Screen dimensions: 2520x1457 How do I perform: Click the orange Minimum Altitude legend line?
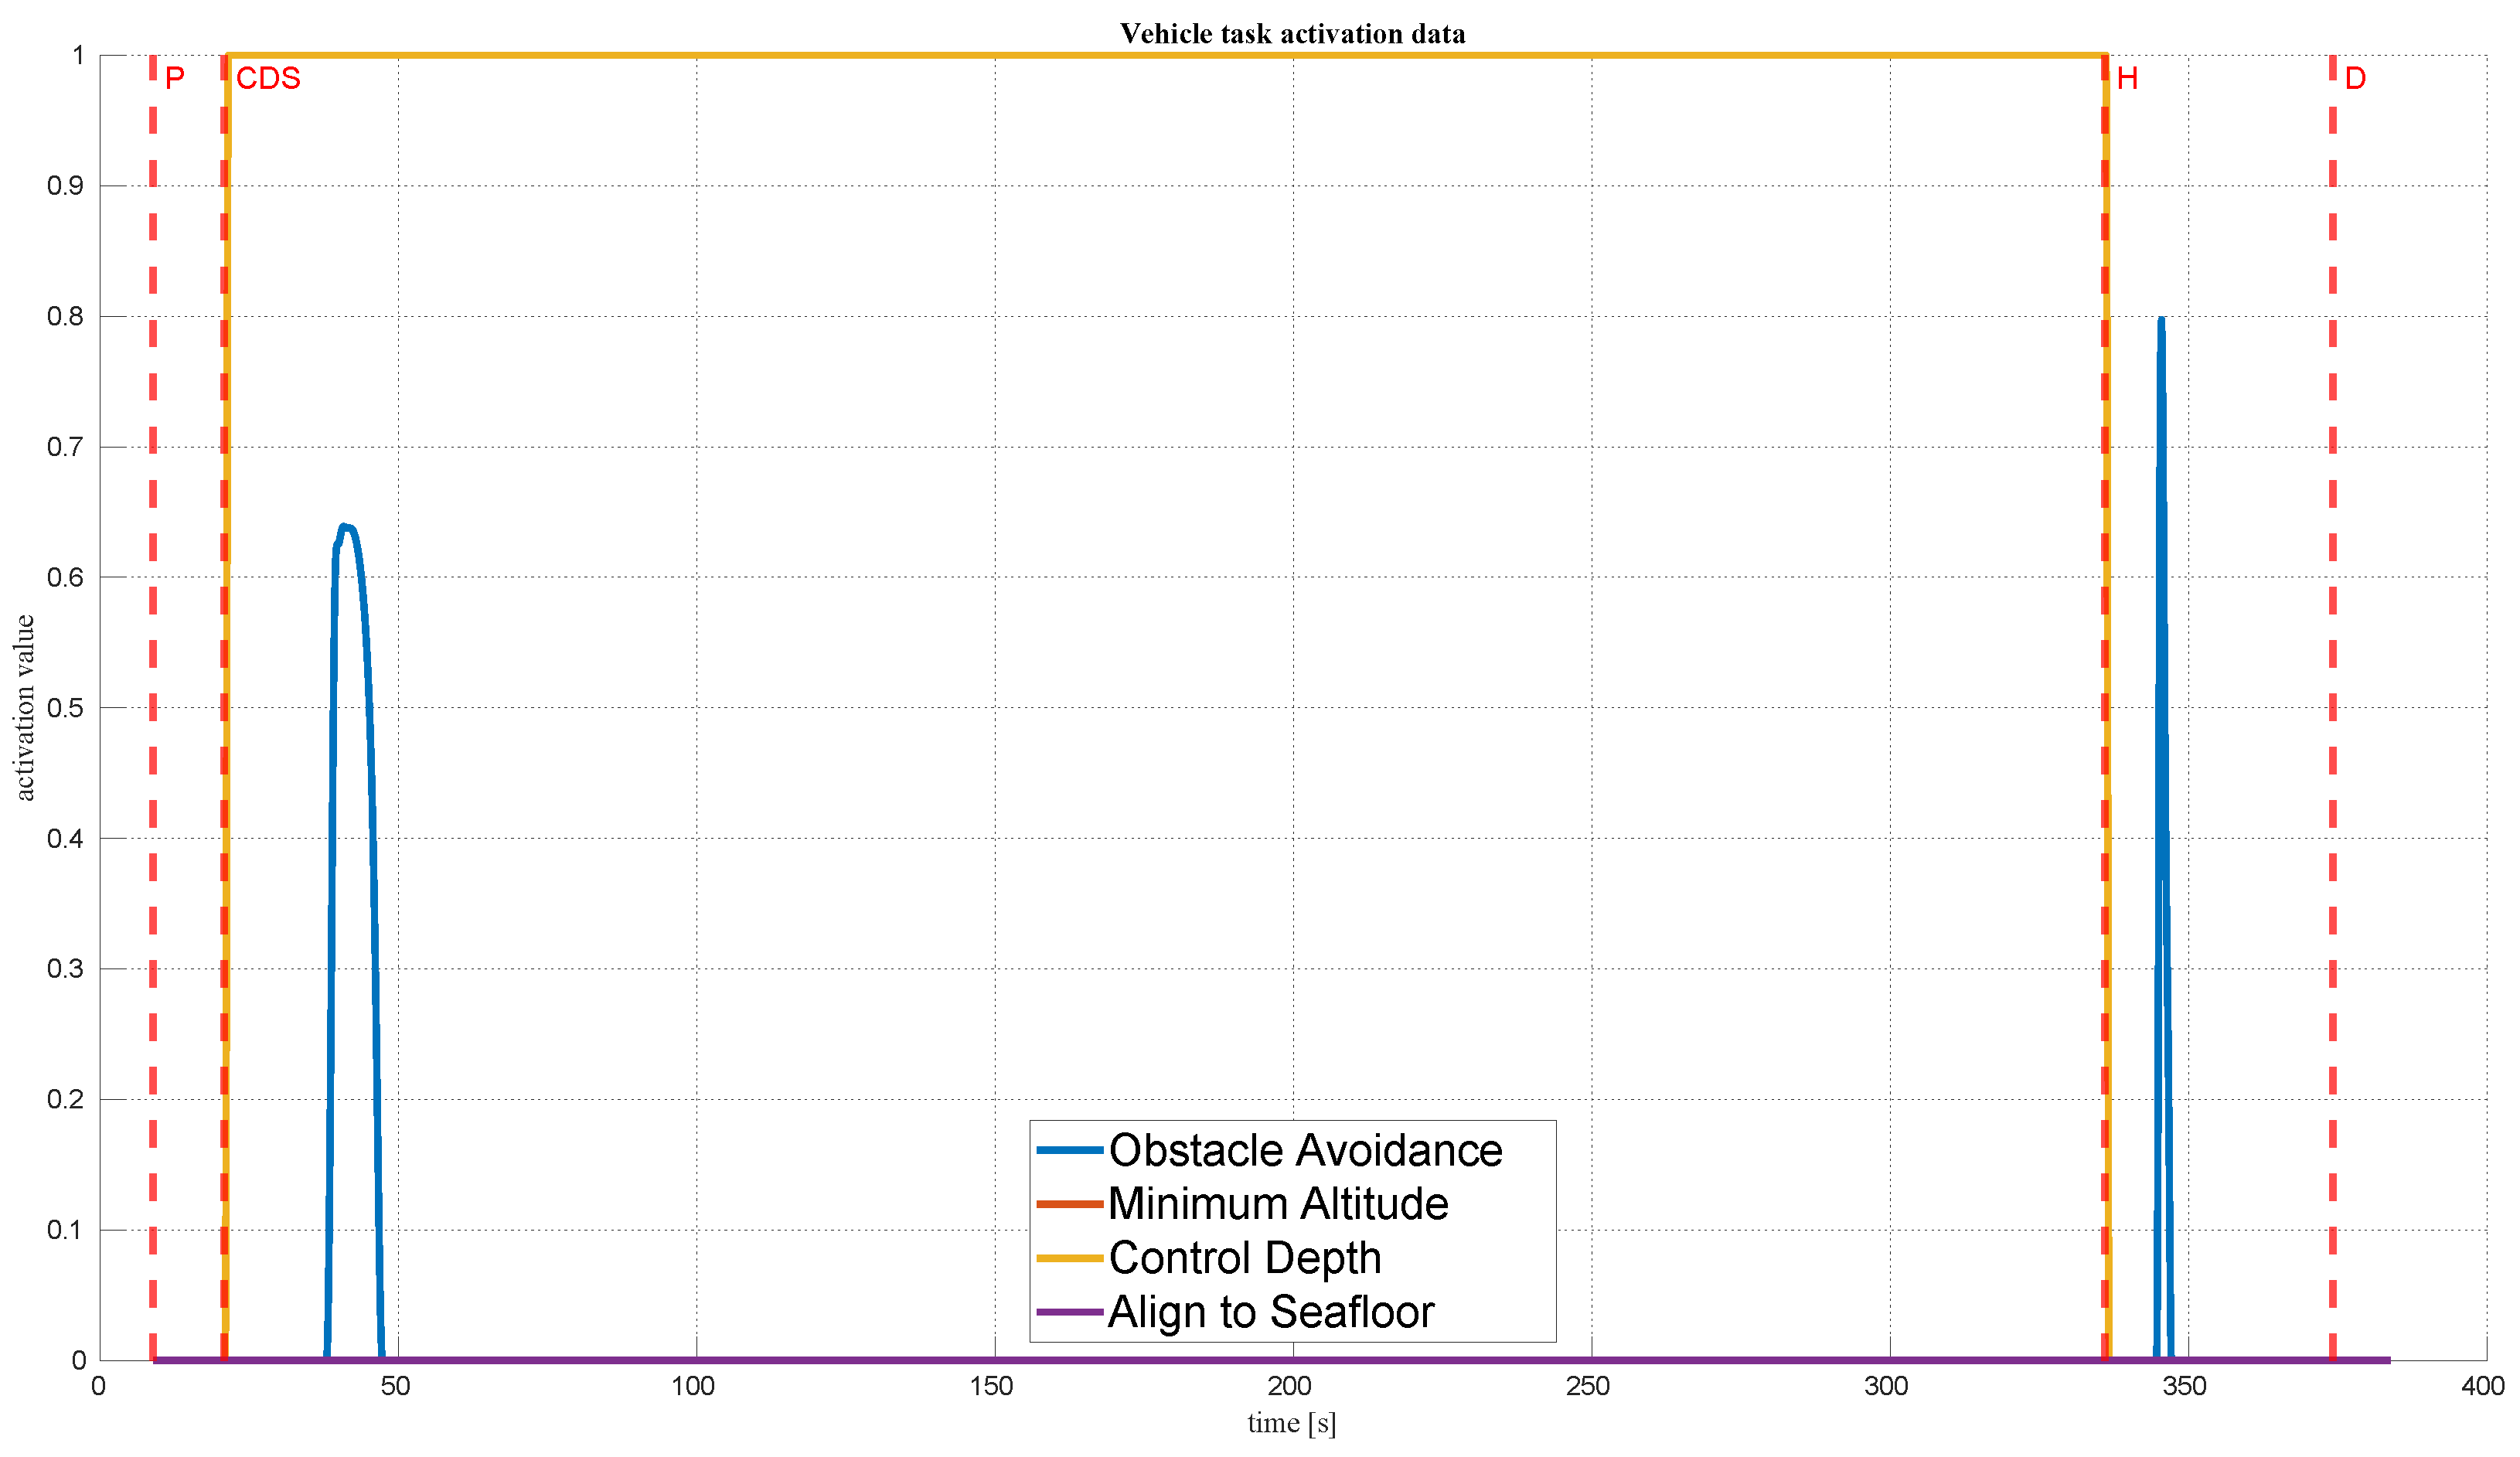coord(1068,1203)
